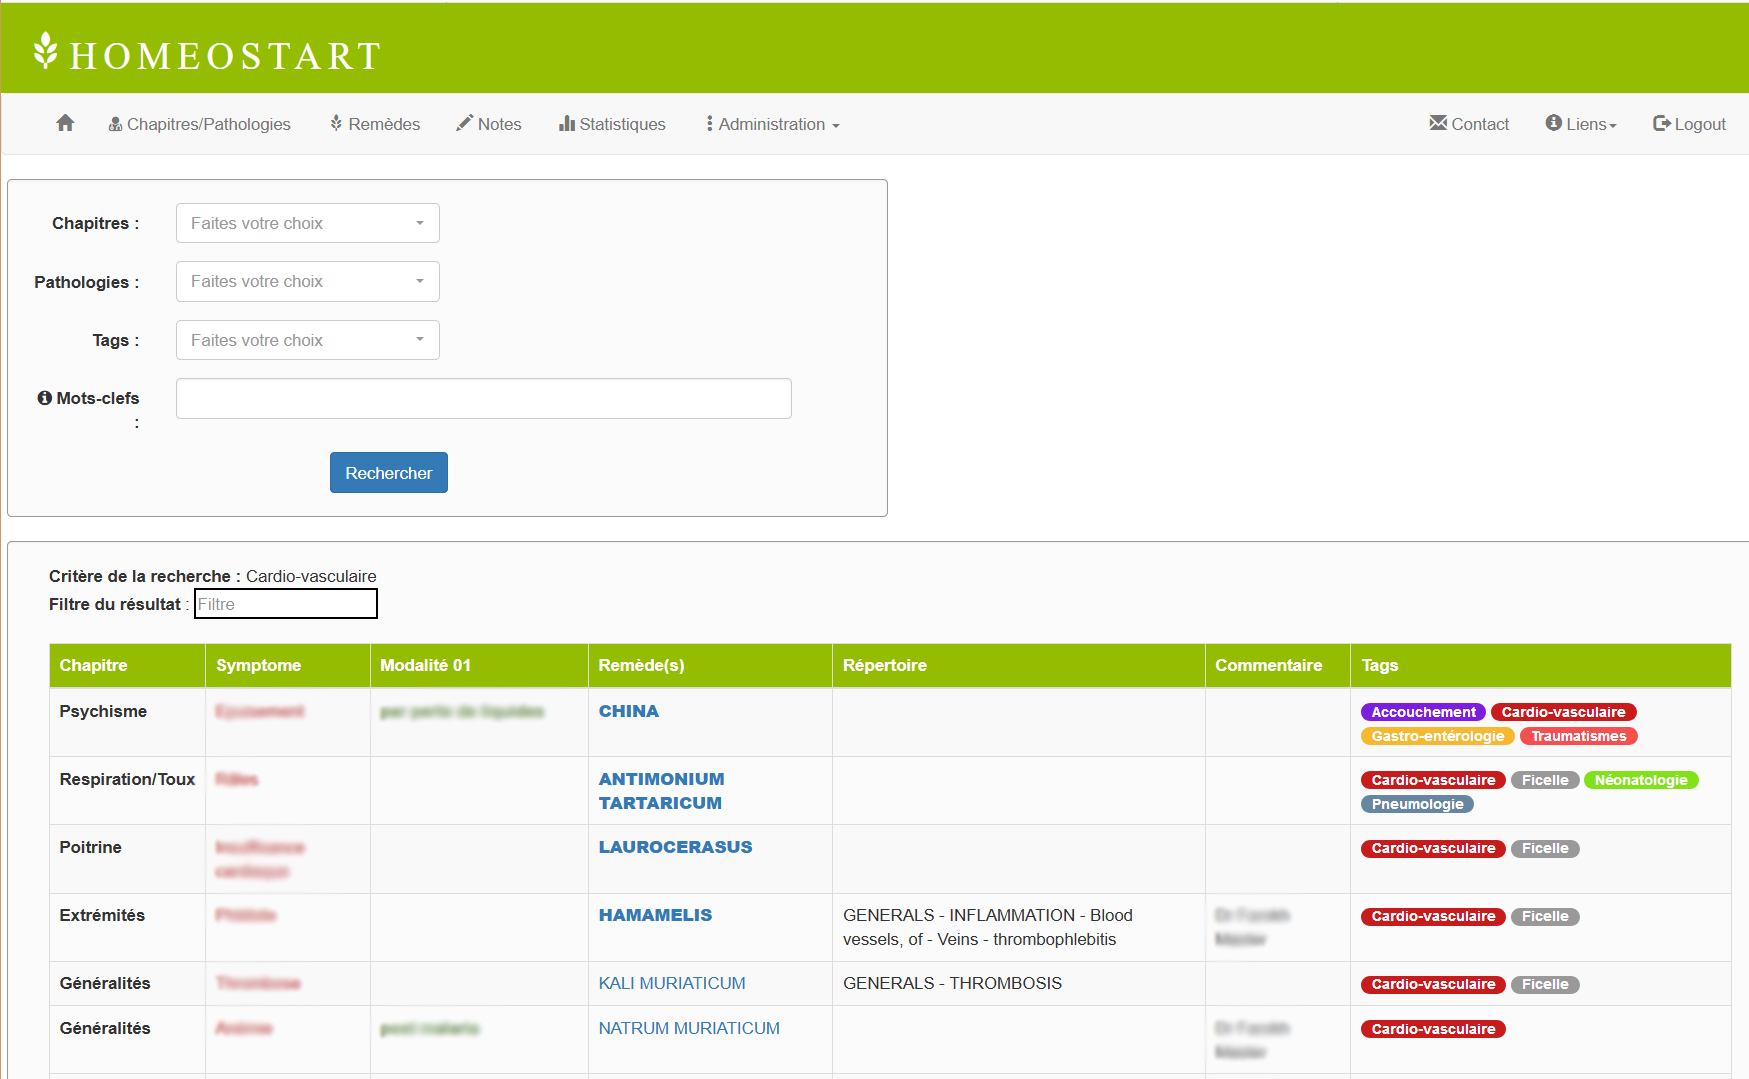Open the Tags dropdown
1749x1079 pixels.
[307, 340]
